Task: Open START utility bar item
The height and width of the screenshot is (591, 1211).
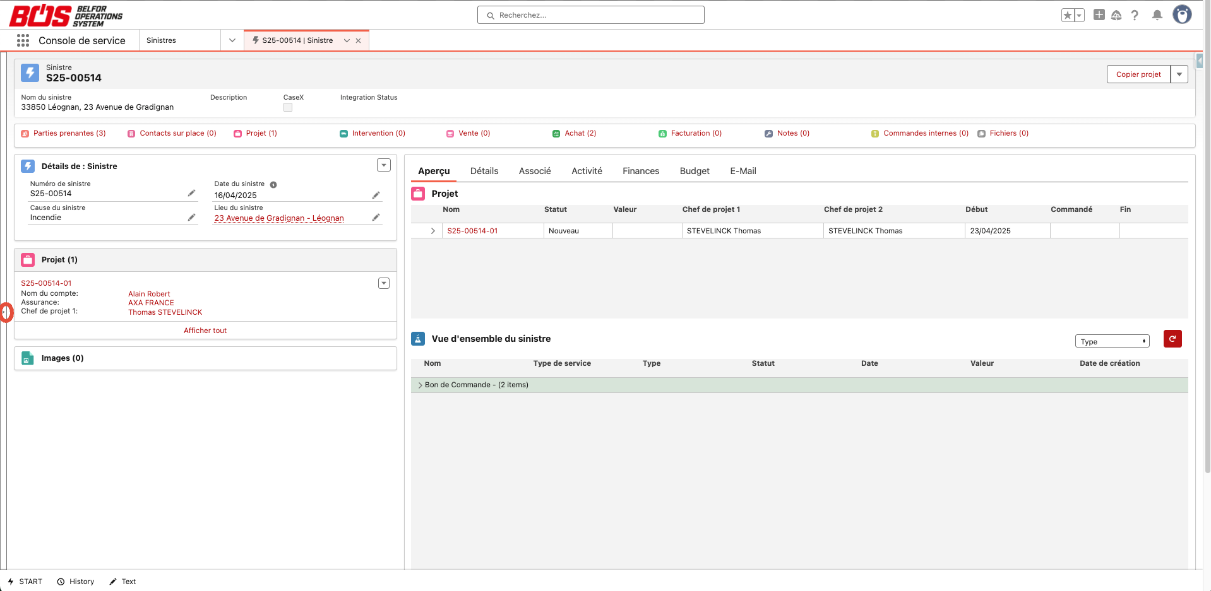Action: (x=25, y=581)
